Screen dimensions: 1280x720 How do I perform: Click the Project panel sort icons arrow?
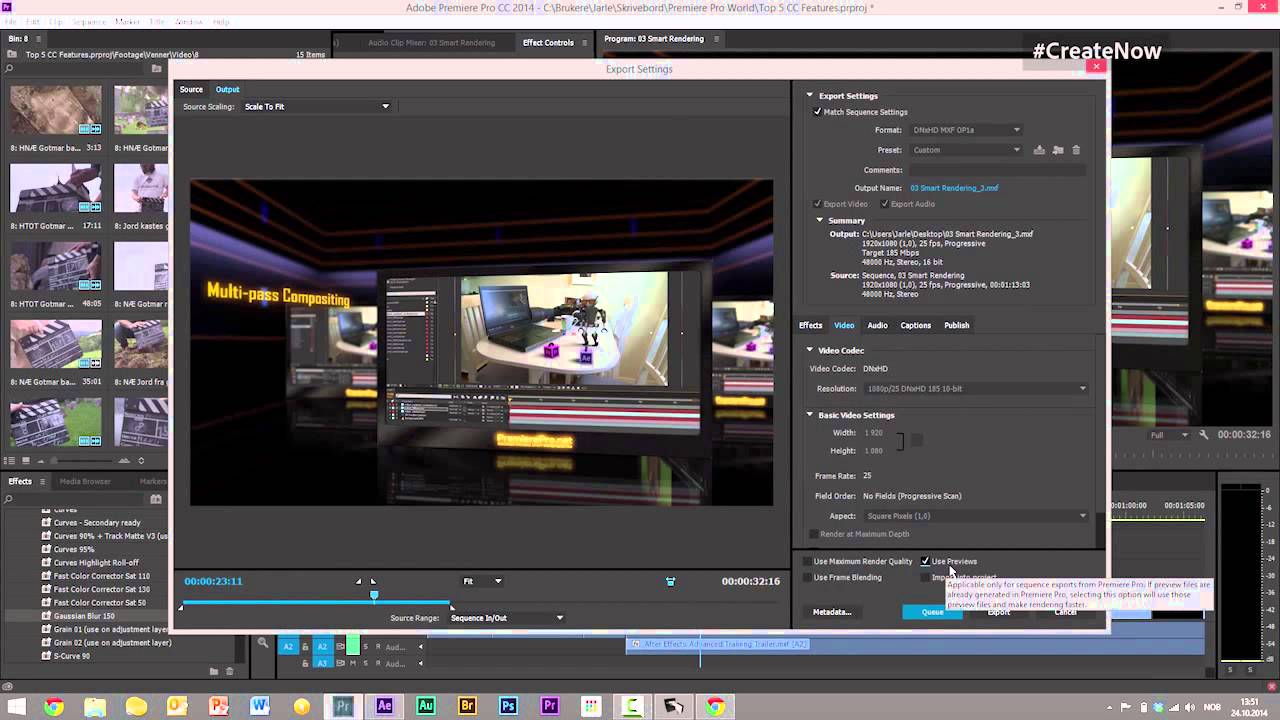pyautogui.click(x=141, y=460)
